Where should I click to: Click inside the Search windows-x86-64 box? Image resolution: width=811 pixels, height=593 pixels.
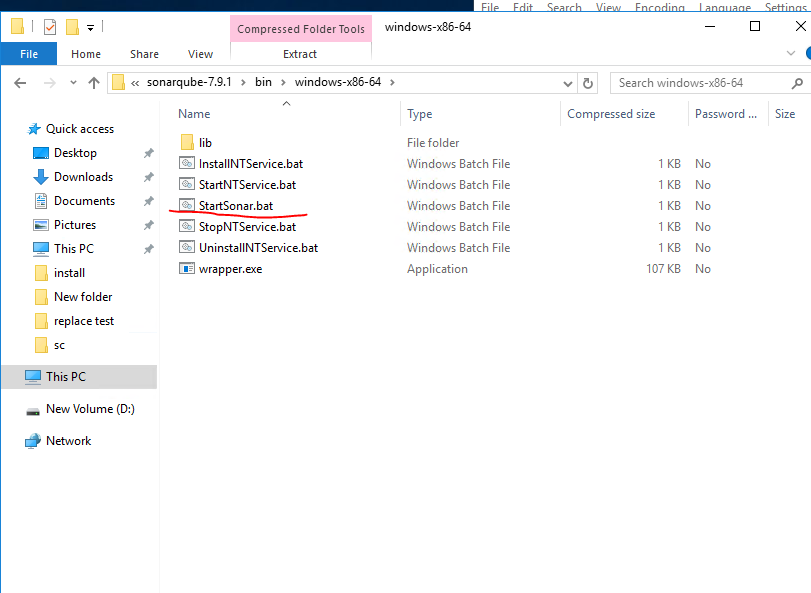click(x=700, y=83)
